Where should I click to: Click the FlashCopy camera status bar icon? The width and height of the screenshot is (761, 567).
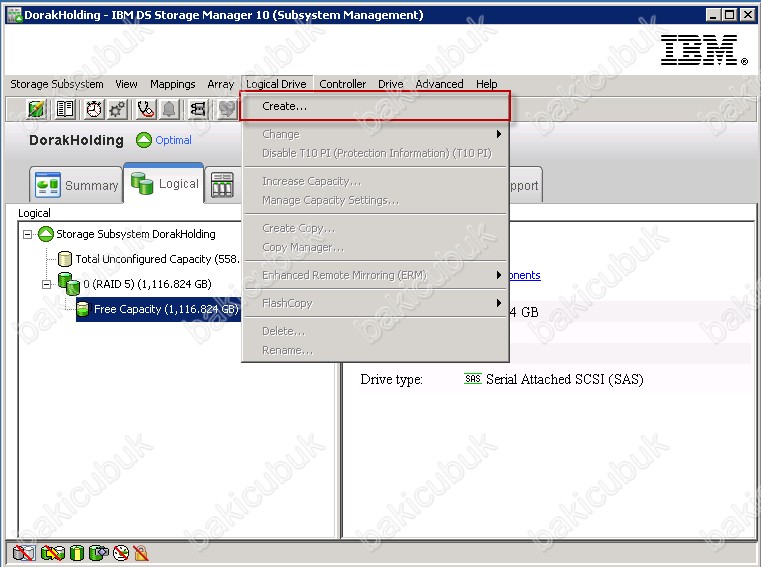[x=99, y=553]
